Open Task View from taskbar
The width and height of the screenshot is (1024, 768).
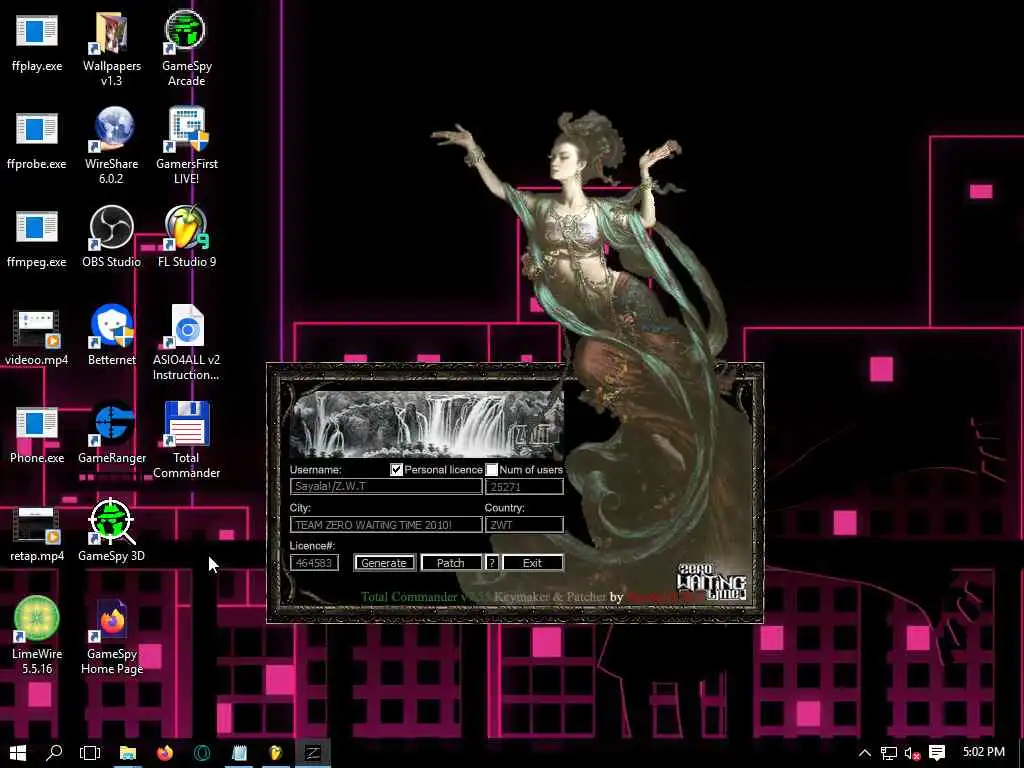(90, 752)
